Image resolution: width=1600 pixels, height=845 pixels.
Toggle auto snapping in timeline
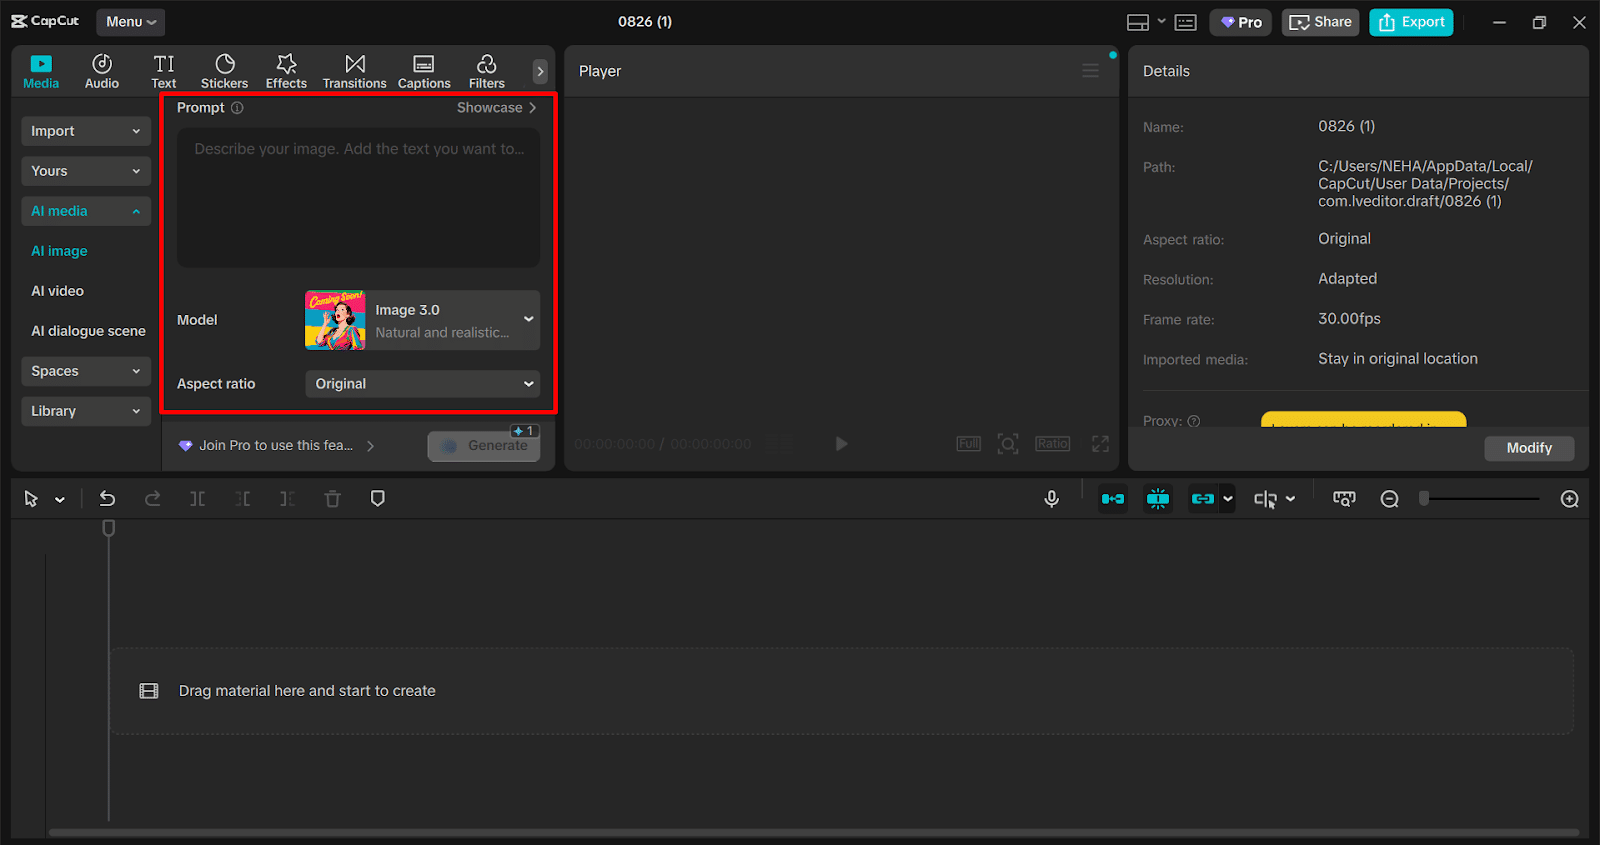click(1158, 499)
